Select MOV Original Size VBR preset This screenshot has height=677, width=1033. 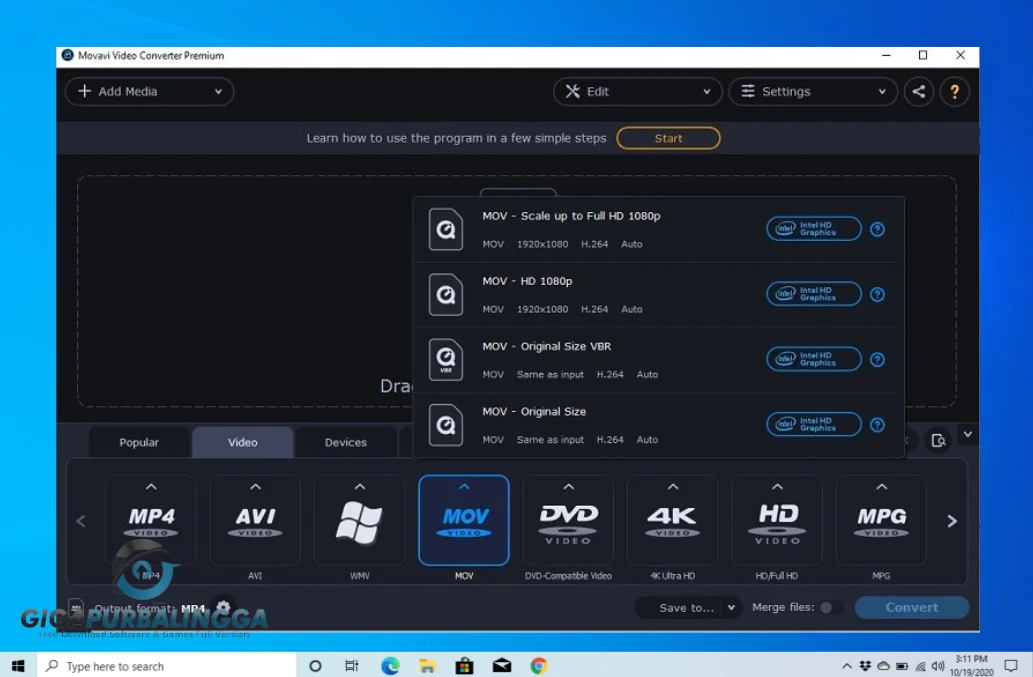coord(658,360)
